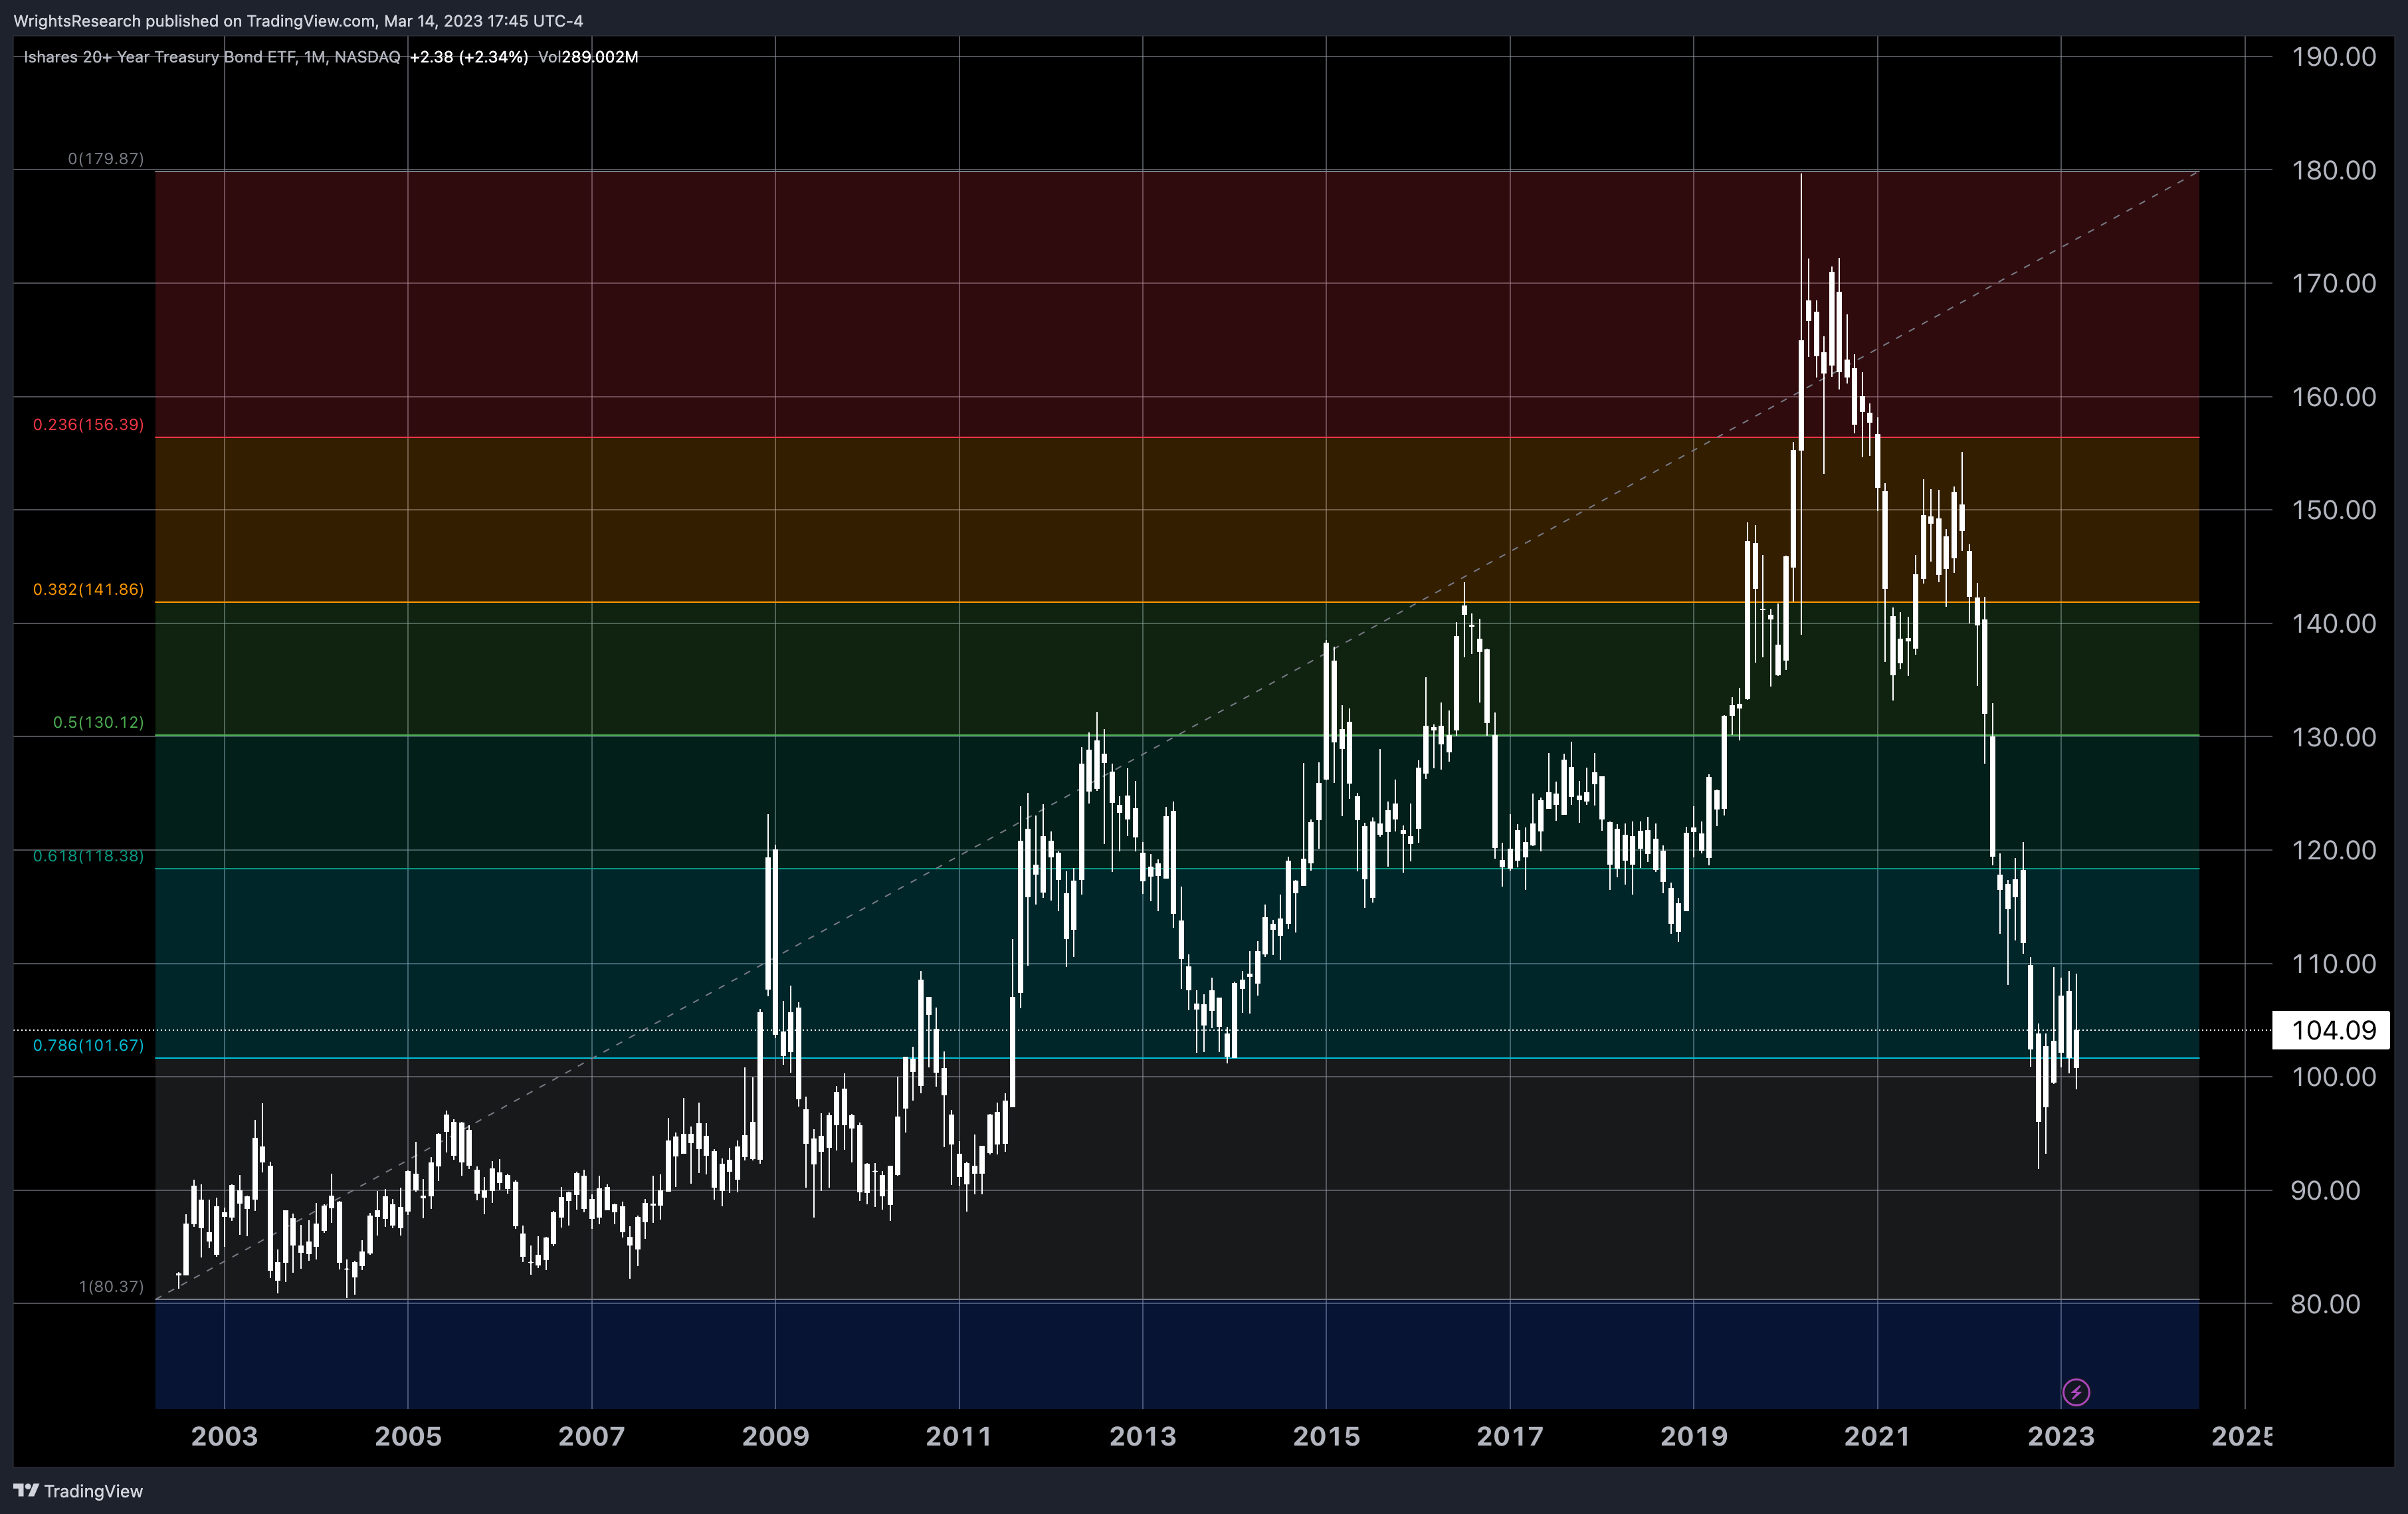Click the Fibonacci label 1(80.37)
Viewport: 2408px width, 1514px height.
point(111,1287)
